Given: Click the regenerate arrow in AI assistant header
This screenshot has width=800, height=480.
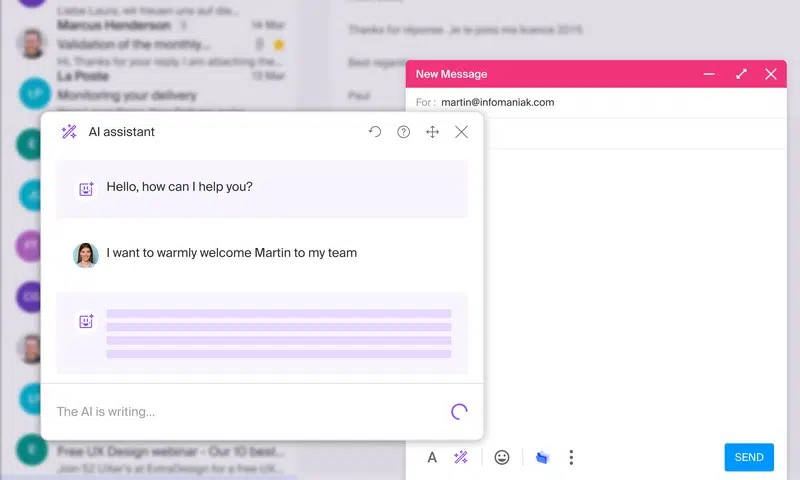Looking at the screenshot, I should pyautogui.click(x=374, y=132).
